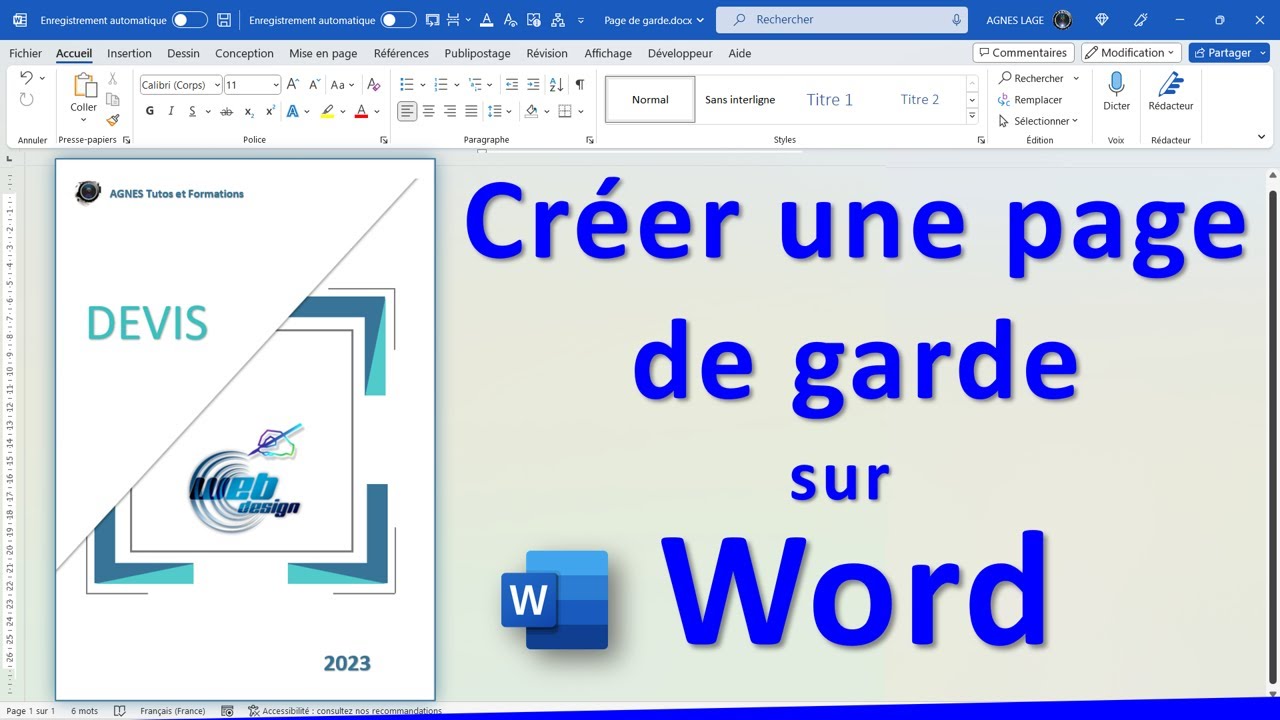Click the Undo arrow icon

[x=27, y=78]
